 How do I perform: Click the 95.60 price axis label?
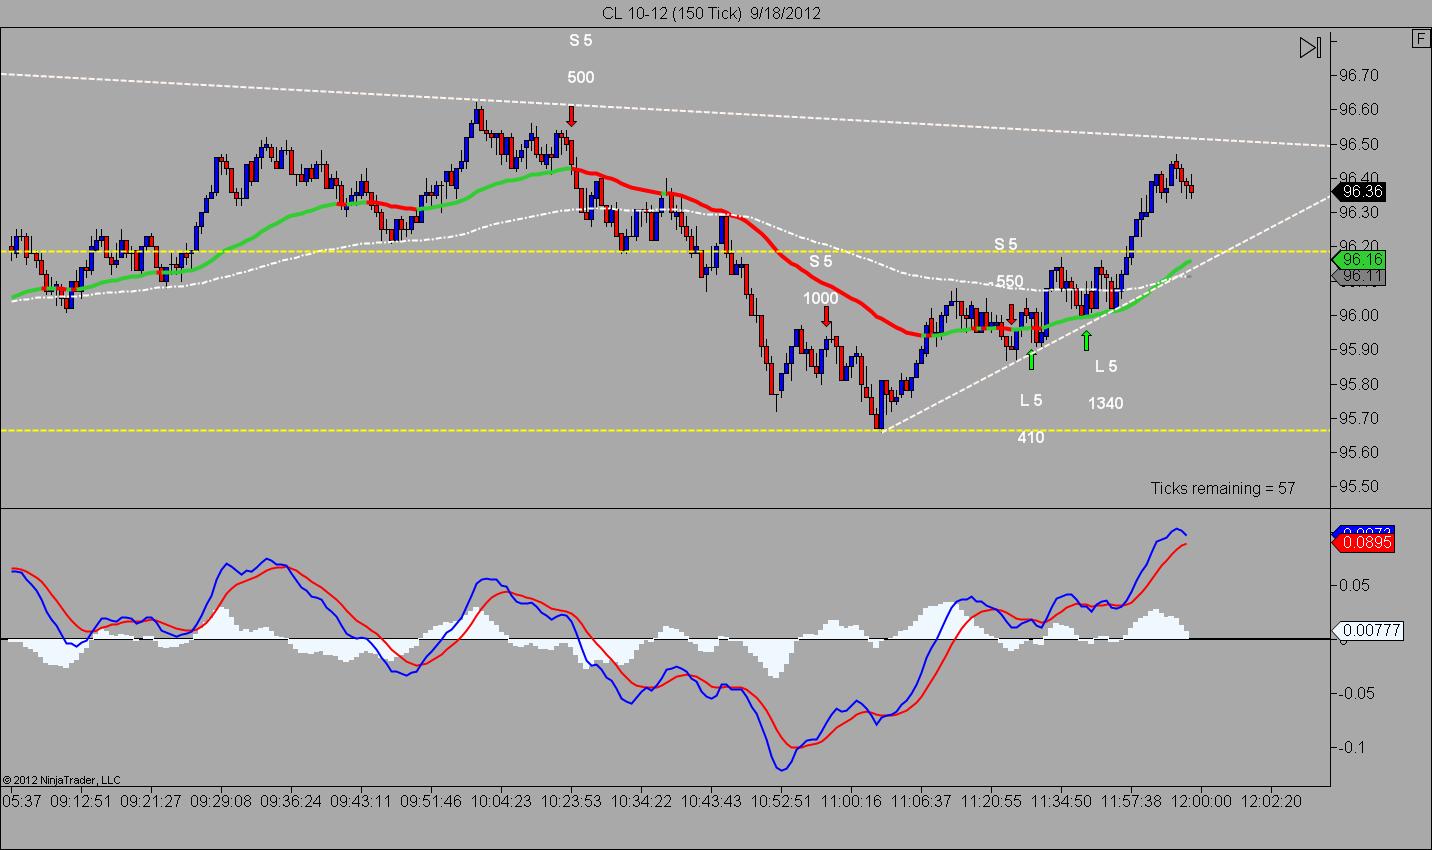click(1358, 452)
